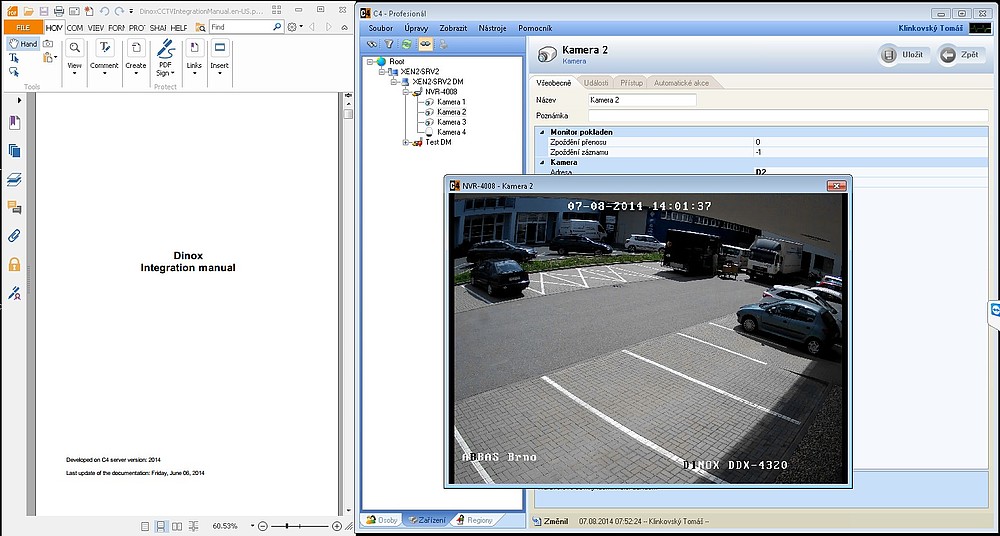This screenshot has height=536, width=1000.
Task: Select Kamera 1 in the device tree
Action: click(x=451, y=102)
